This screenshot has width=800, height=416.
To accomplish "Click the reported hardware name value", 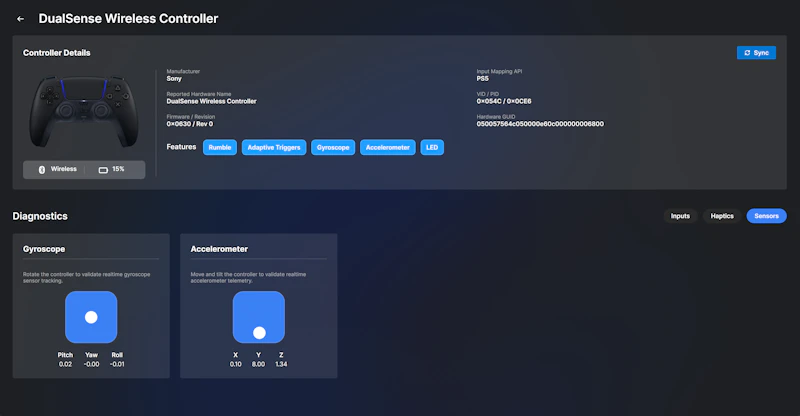I will click(211, 102).
